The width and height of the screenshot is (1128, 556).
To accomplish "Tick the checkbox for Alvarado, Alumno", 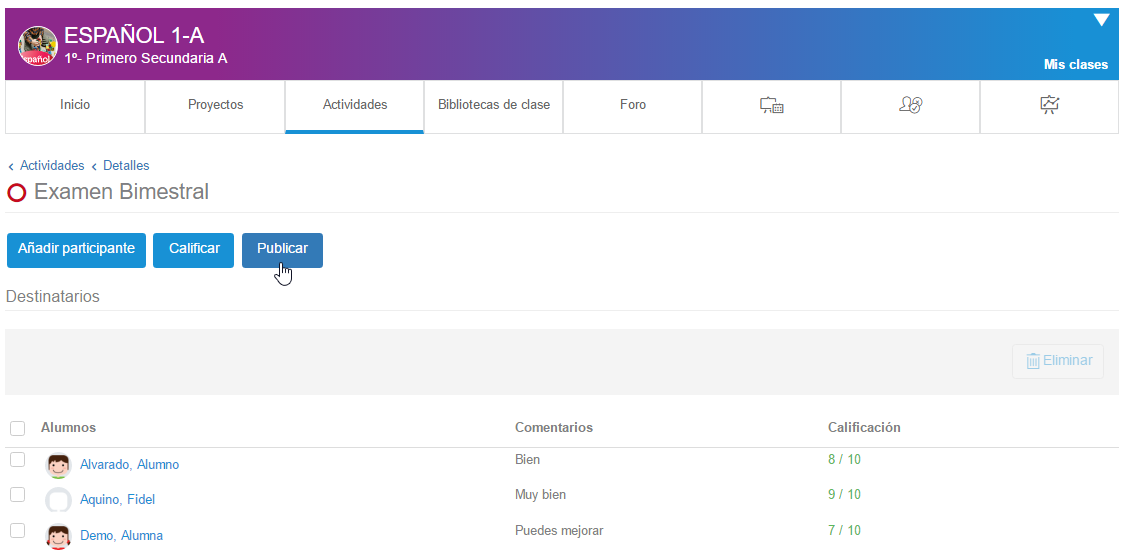I will [x=17, y=460].
